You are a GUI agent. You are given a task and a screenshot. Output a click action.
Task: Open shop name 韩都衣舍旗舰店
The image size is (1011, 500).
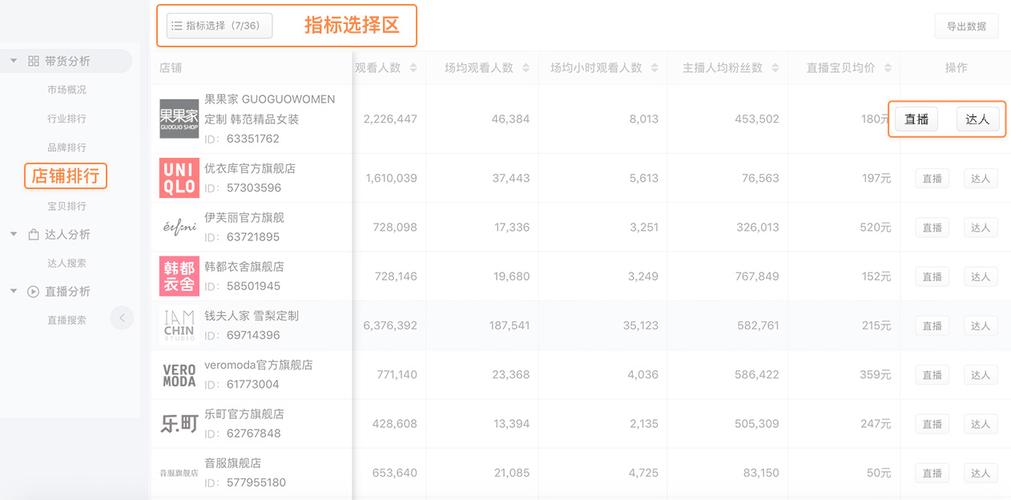244,266
